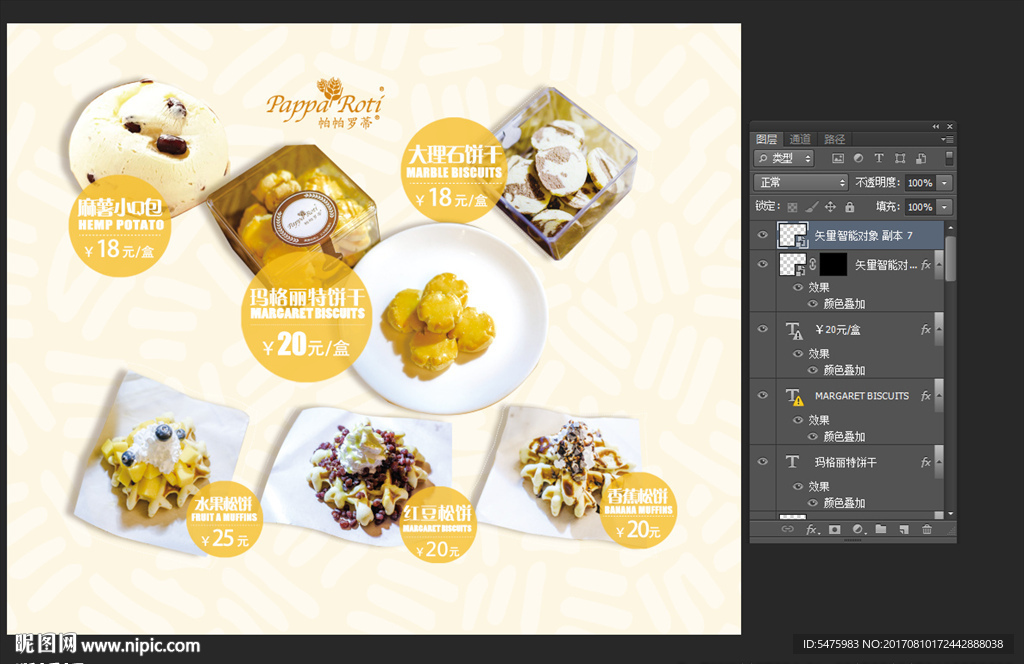
Task: Hide the 矢量智能对象 副本 7 layer
Action: click(762, 235)
